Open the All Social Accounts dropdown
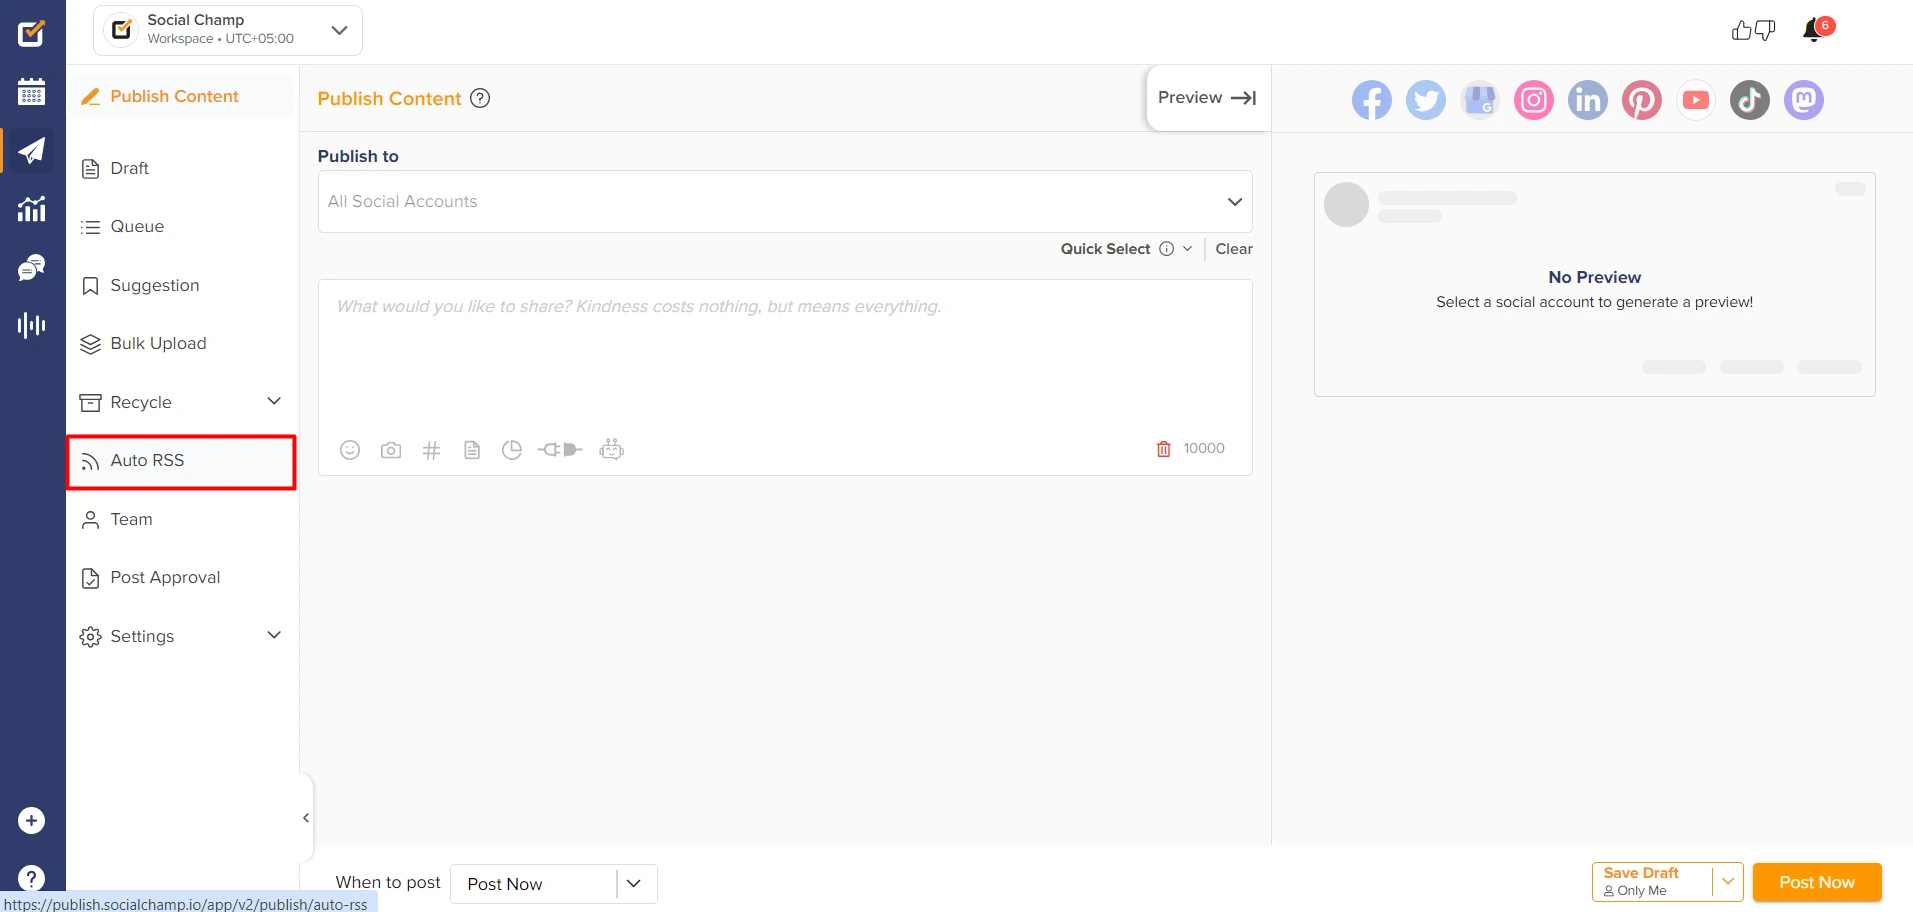This screenshot has height=912, width=1913. (785, 201)
